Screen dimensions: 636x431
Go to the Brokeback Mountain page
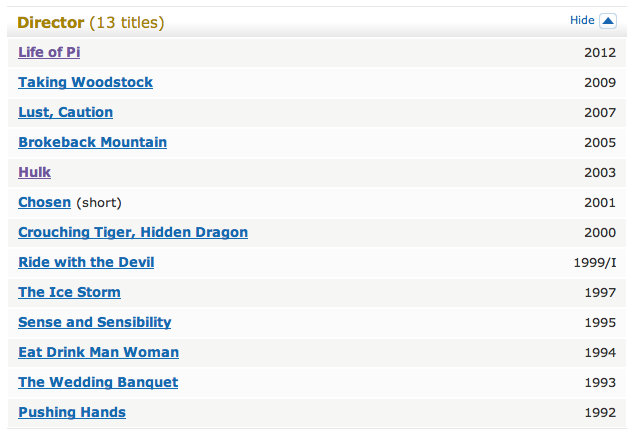coord(92,142)
